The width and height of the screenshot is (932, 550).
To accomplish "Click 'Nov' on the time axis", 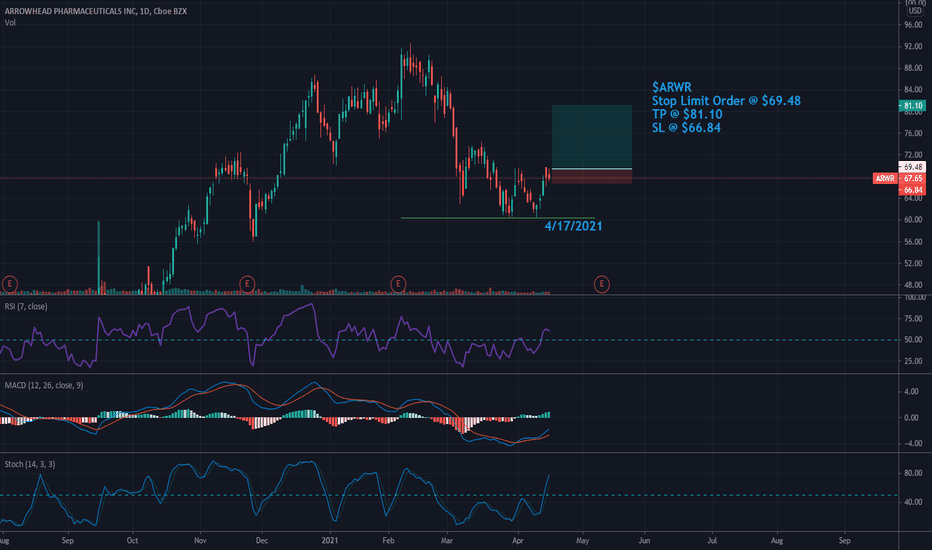I will click(200, 540).
